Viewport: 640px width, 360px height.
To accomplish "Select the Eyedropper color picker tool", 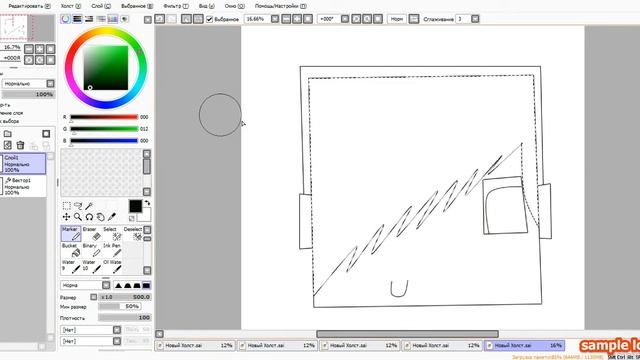I will [112, 217].
